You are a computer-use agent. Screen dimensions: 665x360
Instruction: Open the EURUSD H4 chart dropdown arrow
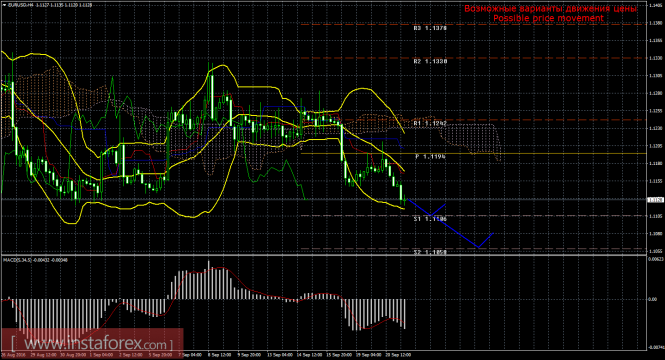point(5,5)
